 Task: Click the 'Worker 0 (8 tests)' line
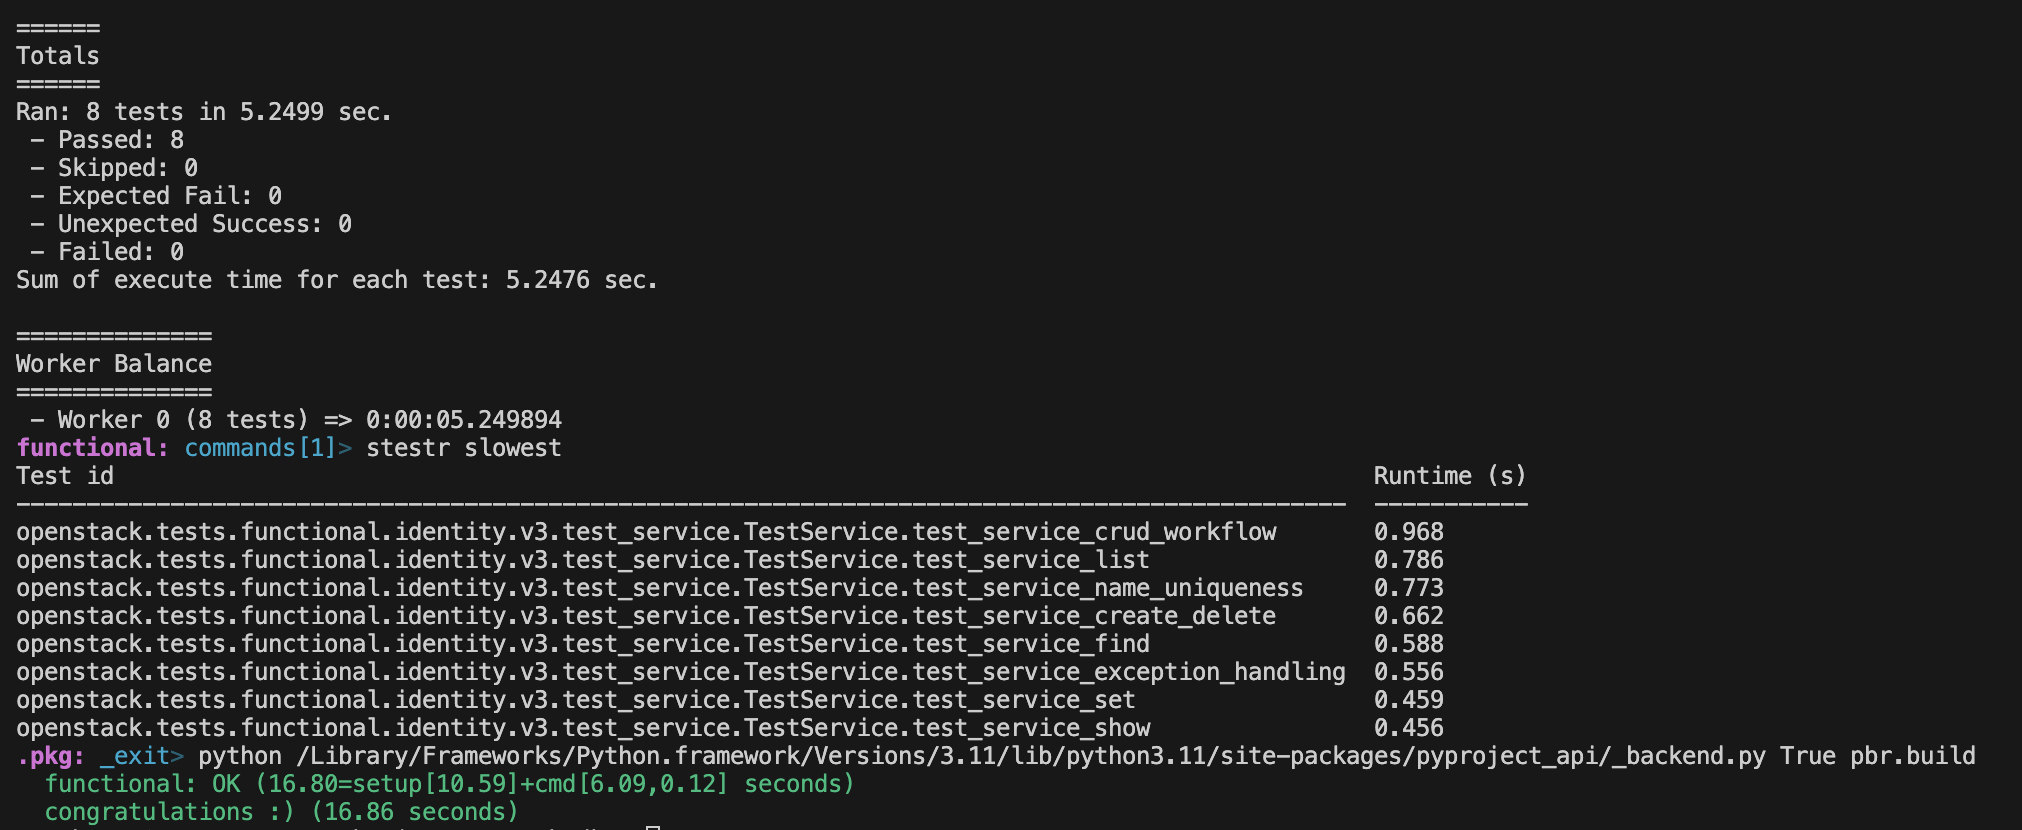[x=296, y=420]
